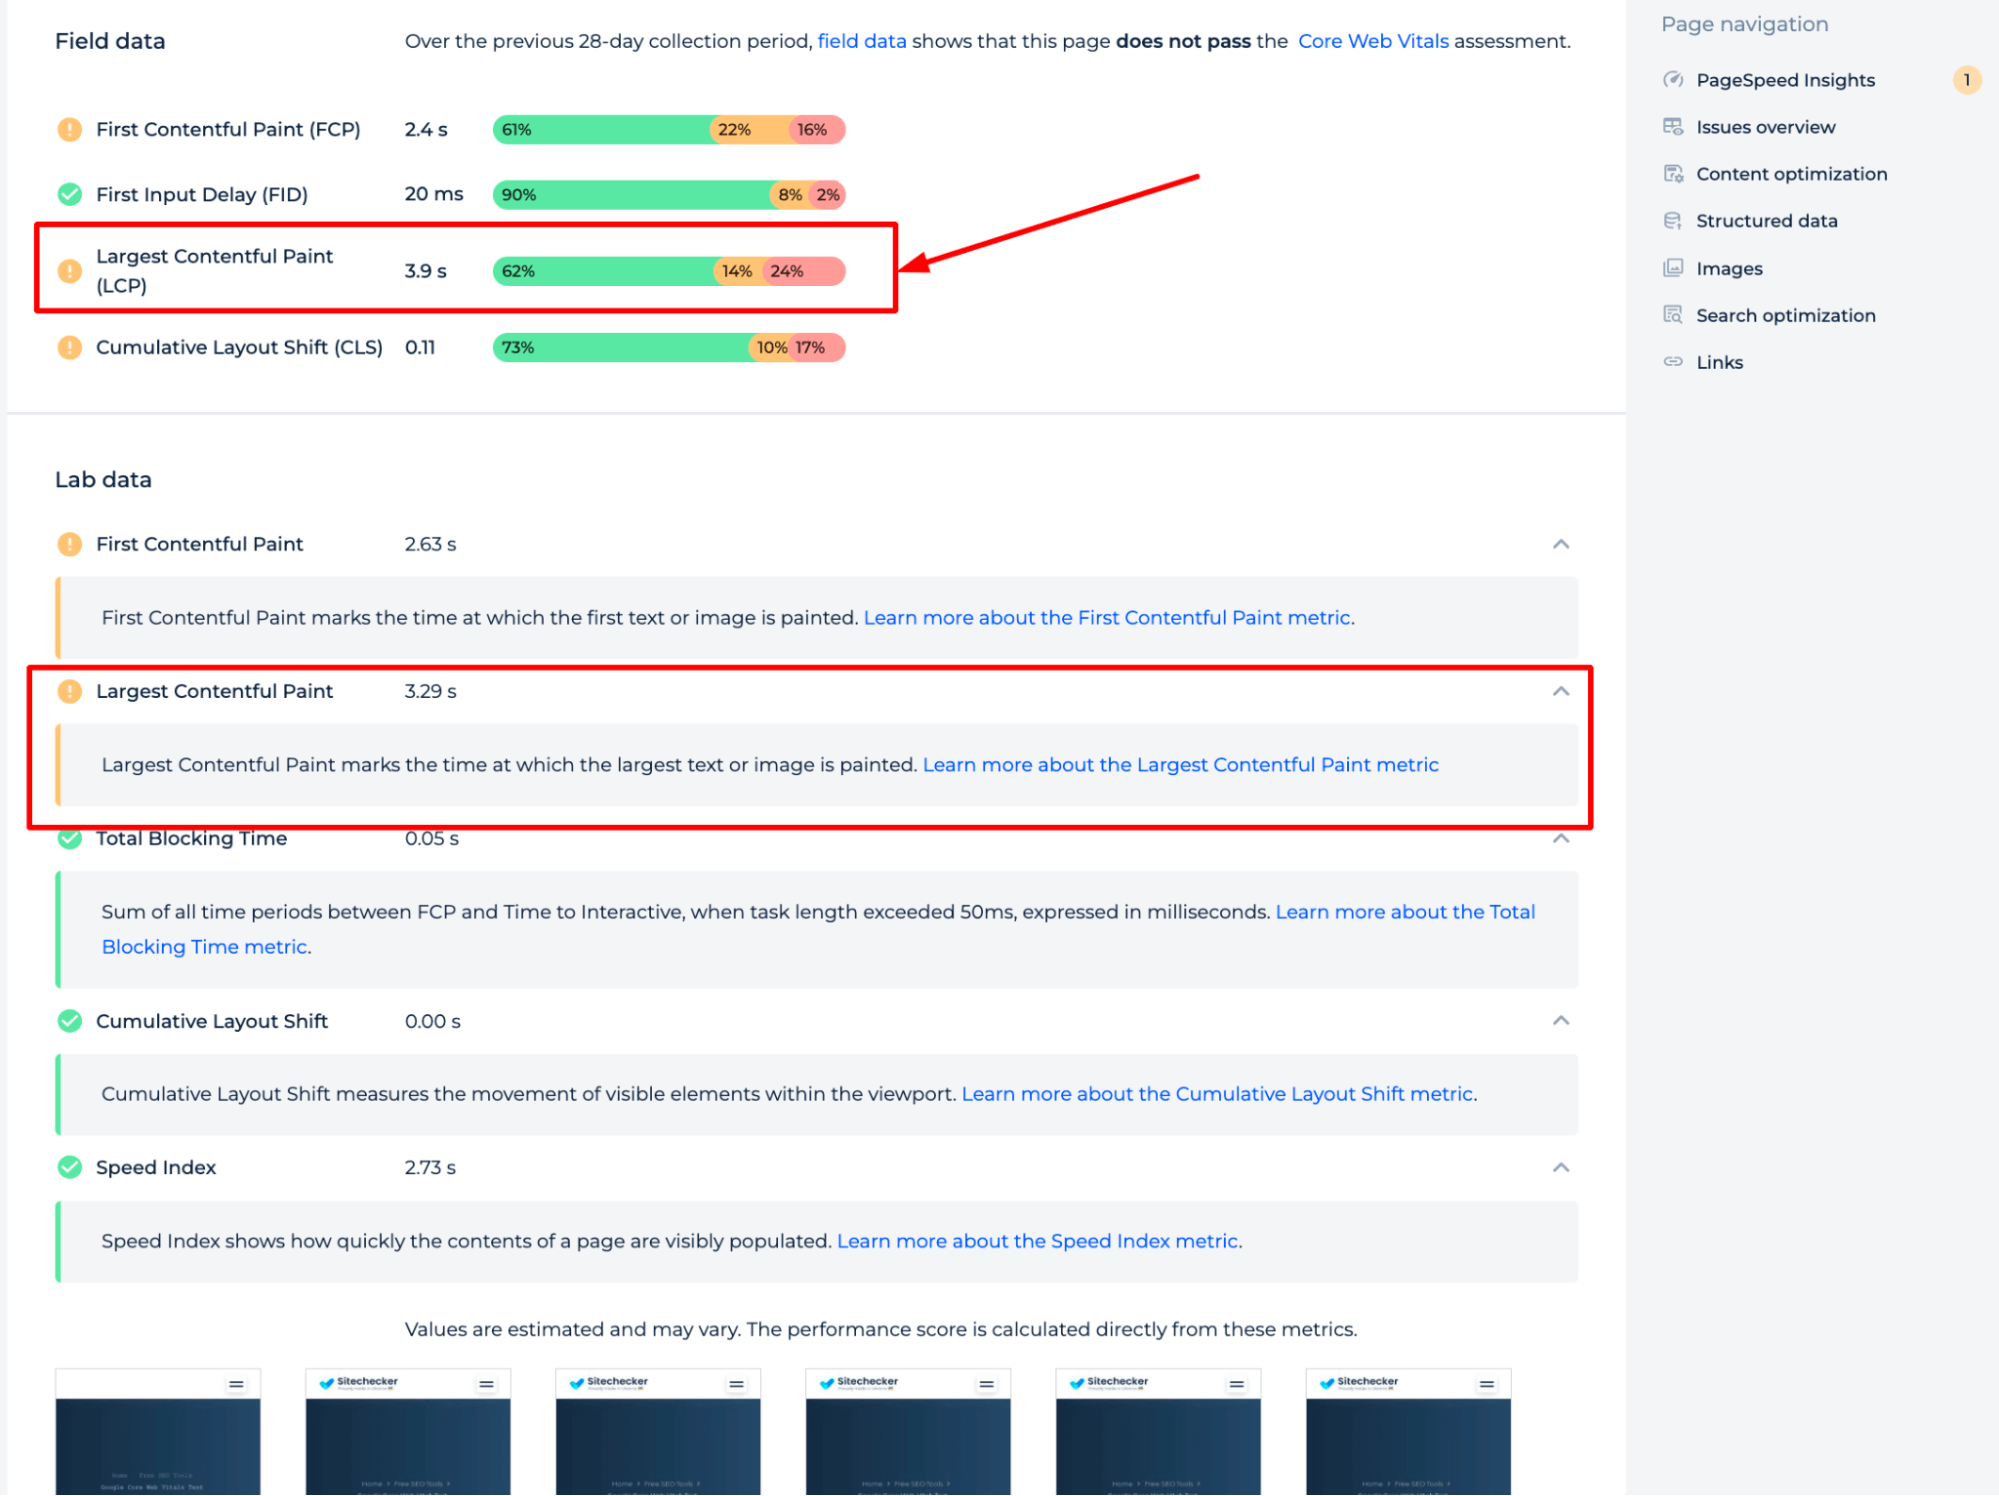Open Issues overview navigation item
This screenshot has width=1999, height=1496.
coord(1765,127)
